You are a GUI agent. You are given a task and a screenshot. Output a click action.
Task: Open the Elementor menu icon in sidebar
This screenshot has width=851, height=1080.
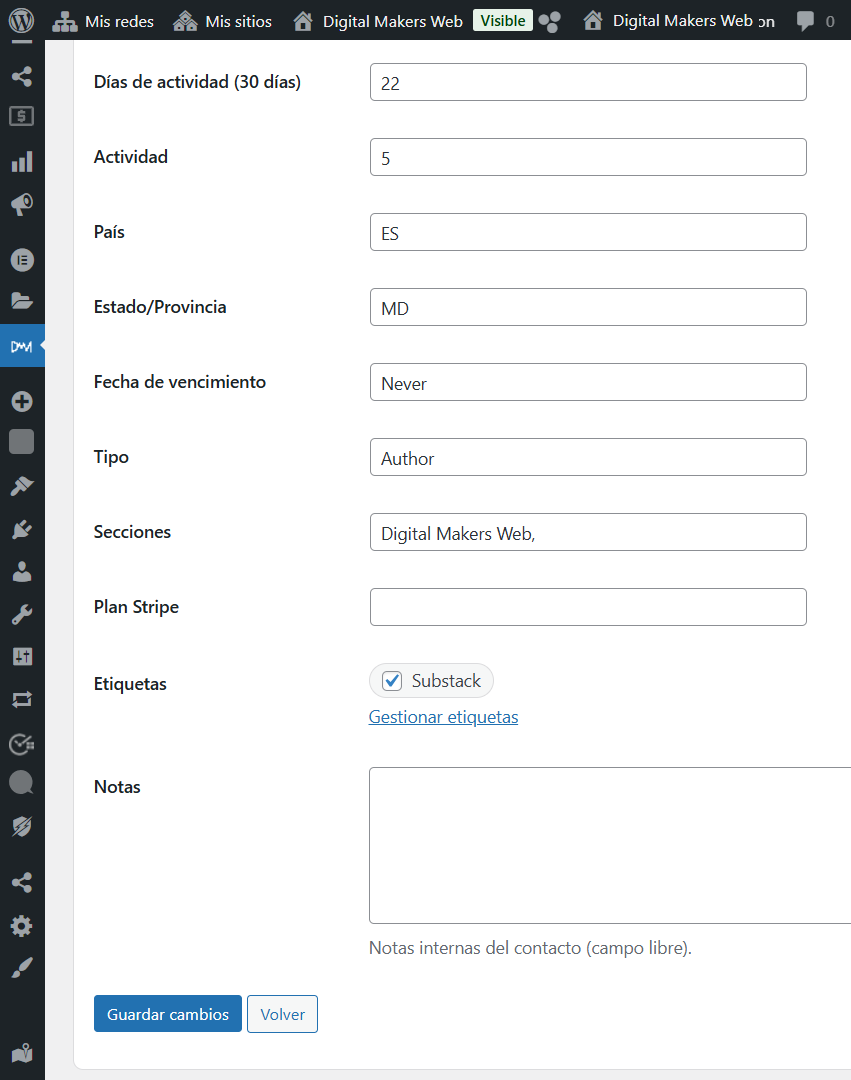click(22, 260)
